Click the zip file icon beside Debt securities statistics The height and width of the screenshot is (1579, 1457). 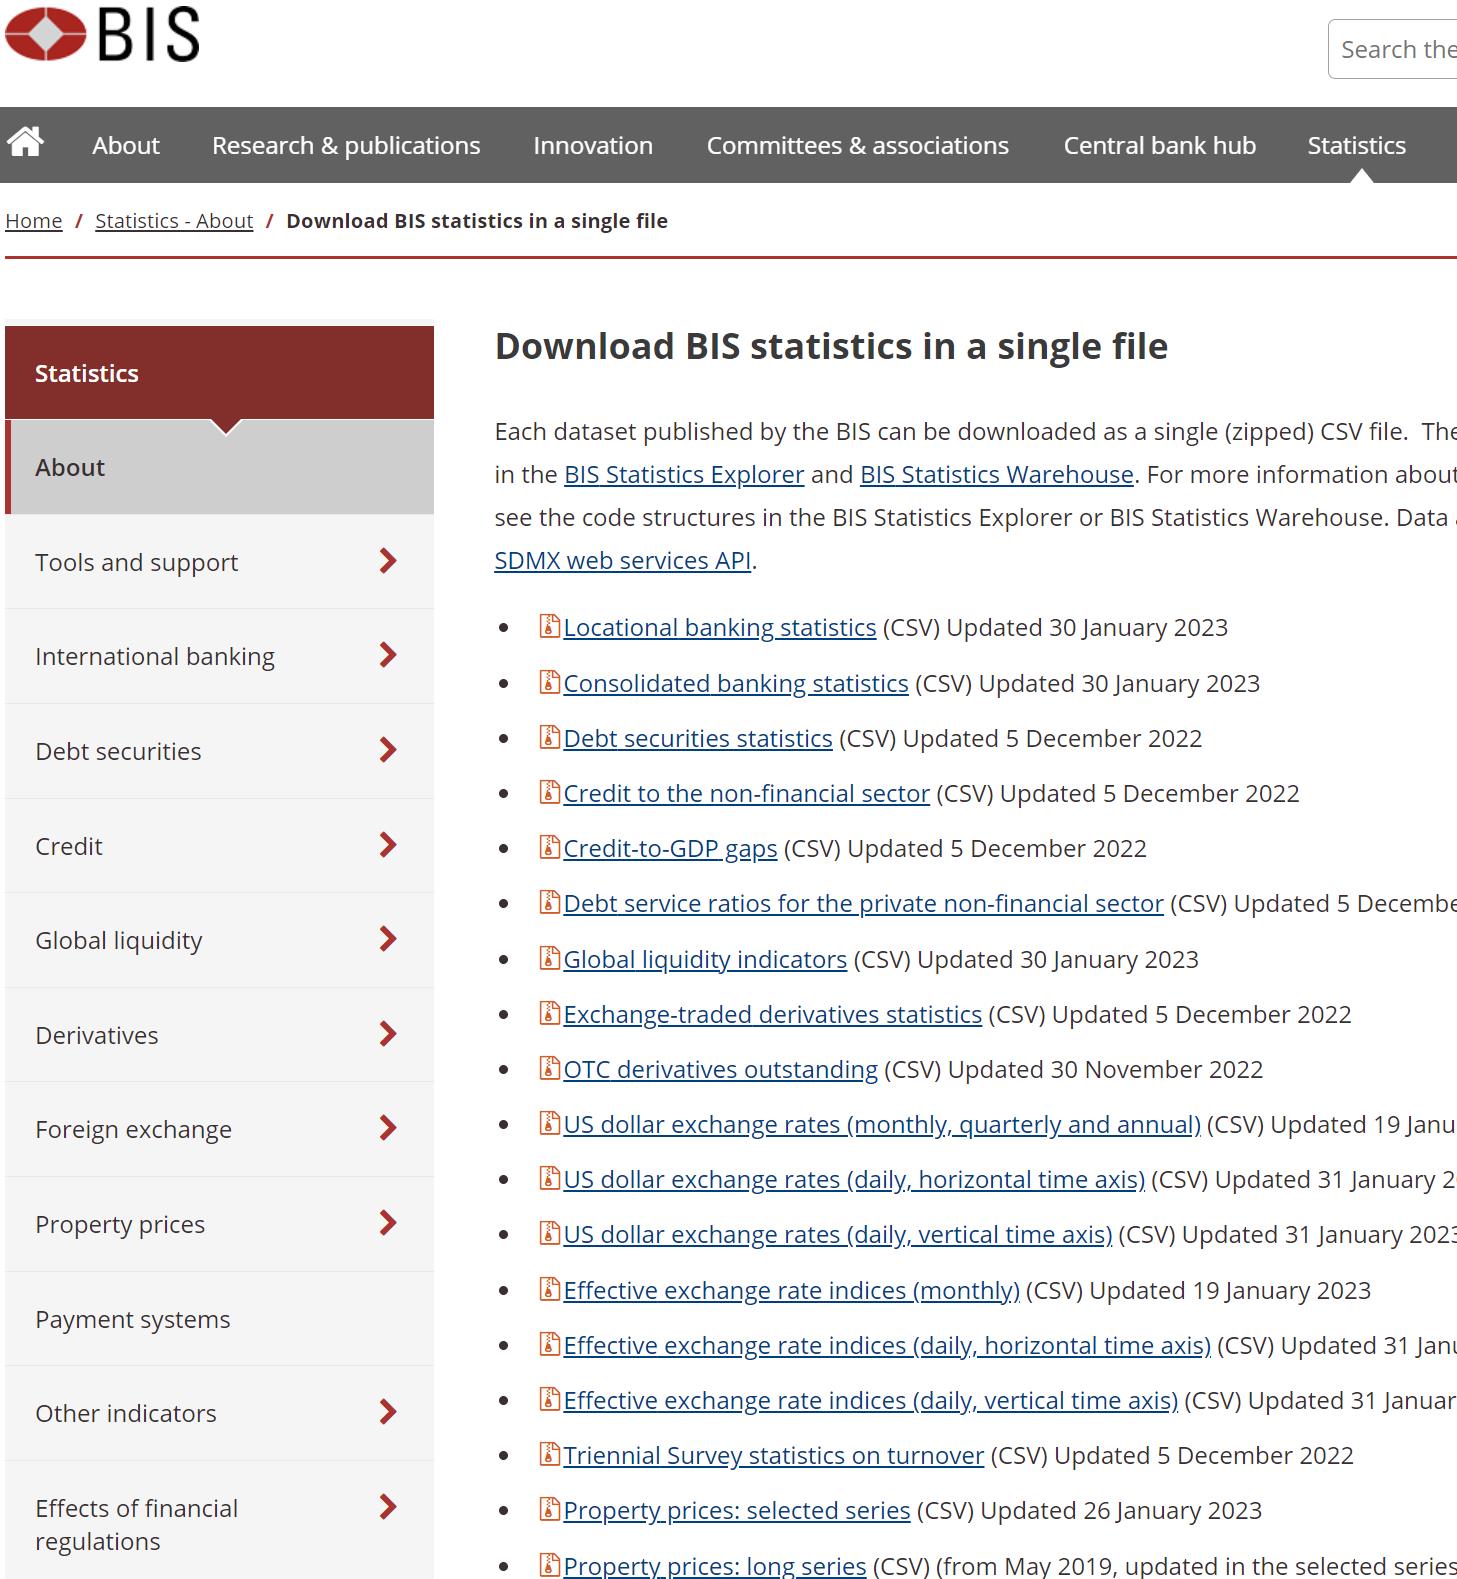point(549,738)
